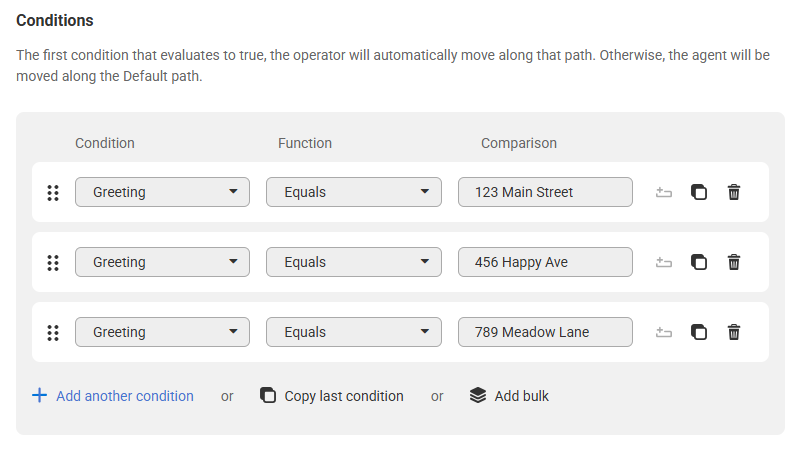Click the insert-row icon beside 456 Happy Ave
This screenshot has height=454, width=799.
[x=663, y=262]
